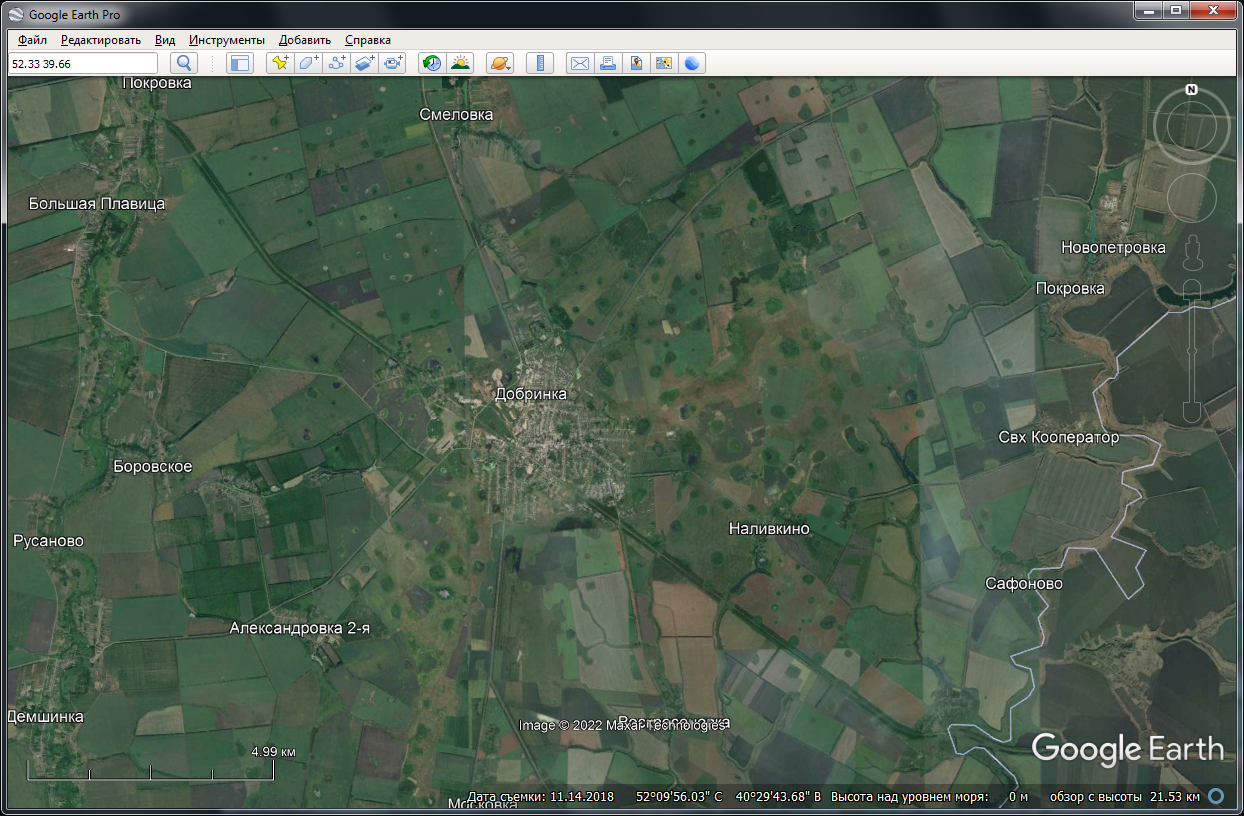Click the zoom-in end of the zoom slider

1192,288
